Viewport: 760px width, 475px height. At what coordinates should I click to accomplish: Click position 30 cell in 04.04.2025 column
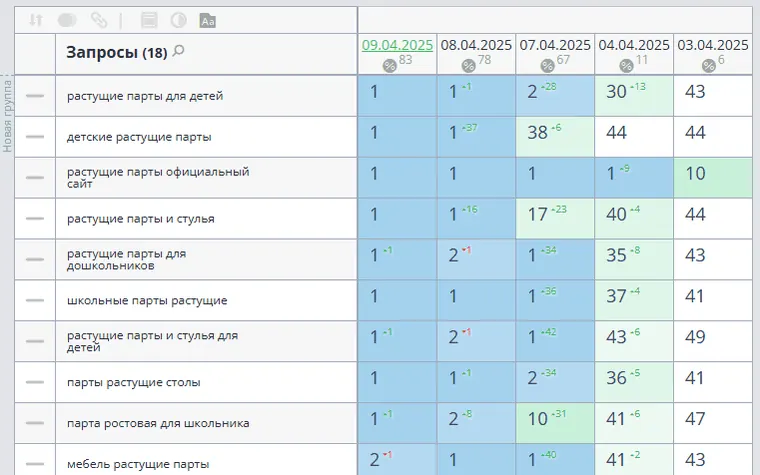pos(634,95)
